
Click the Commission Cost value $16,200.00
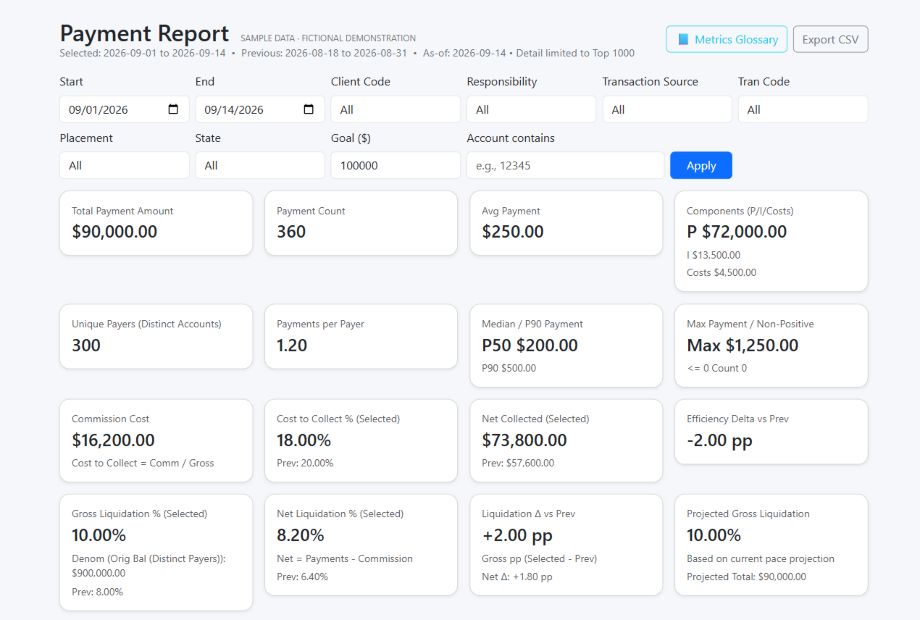[113, 440]
